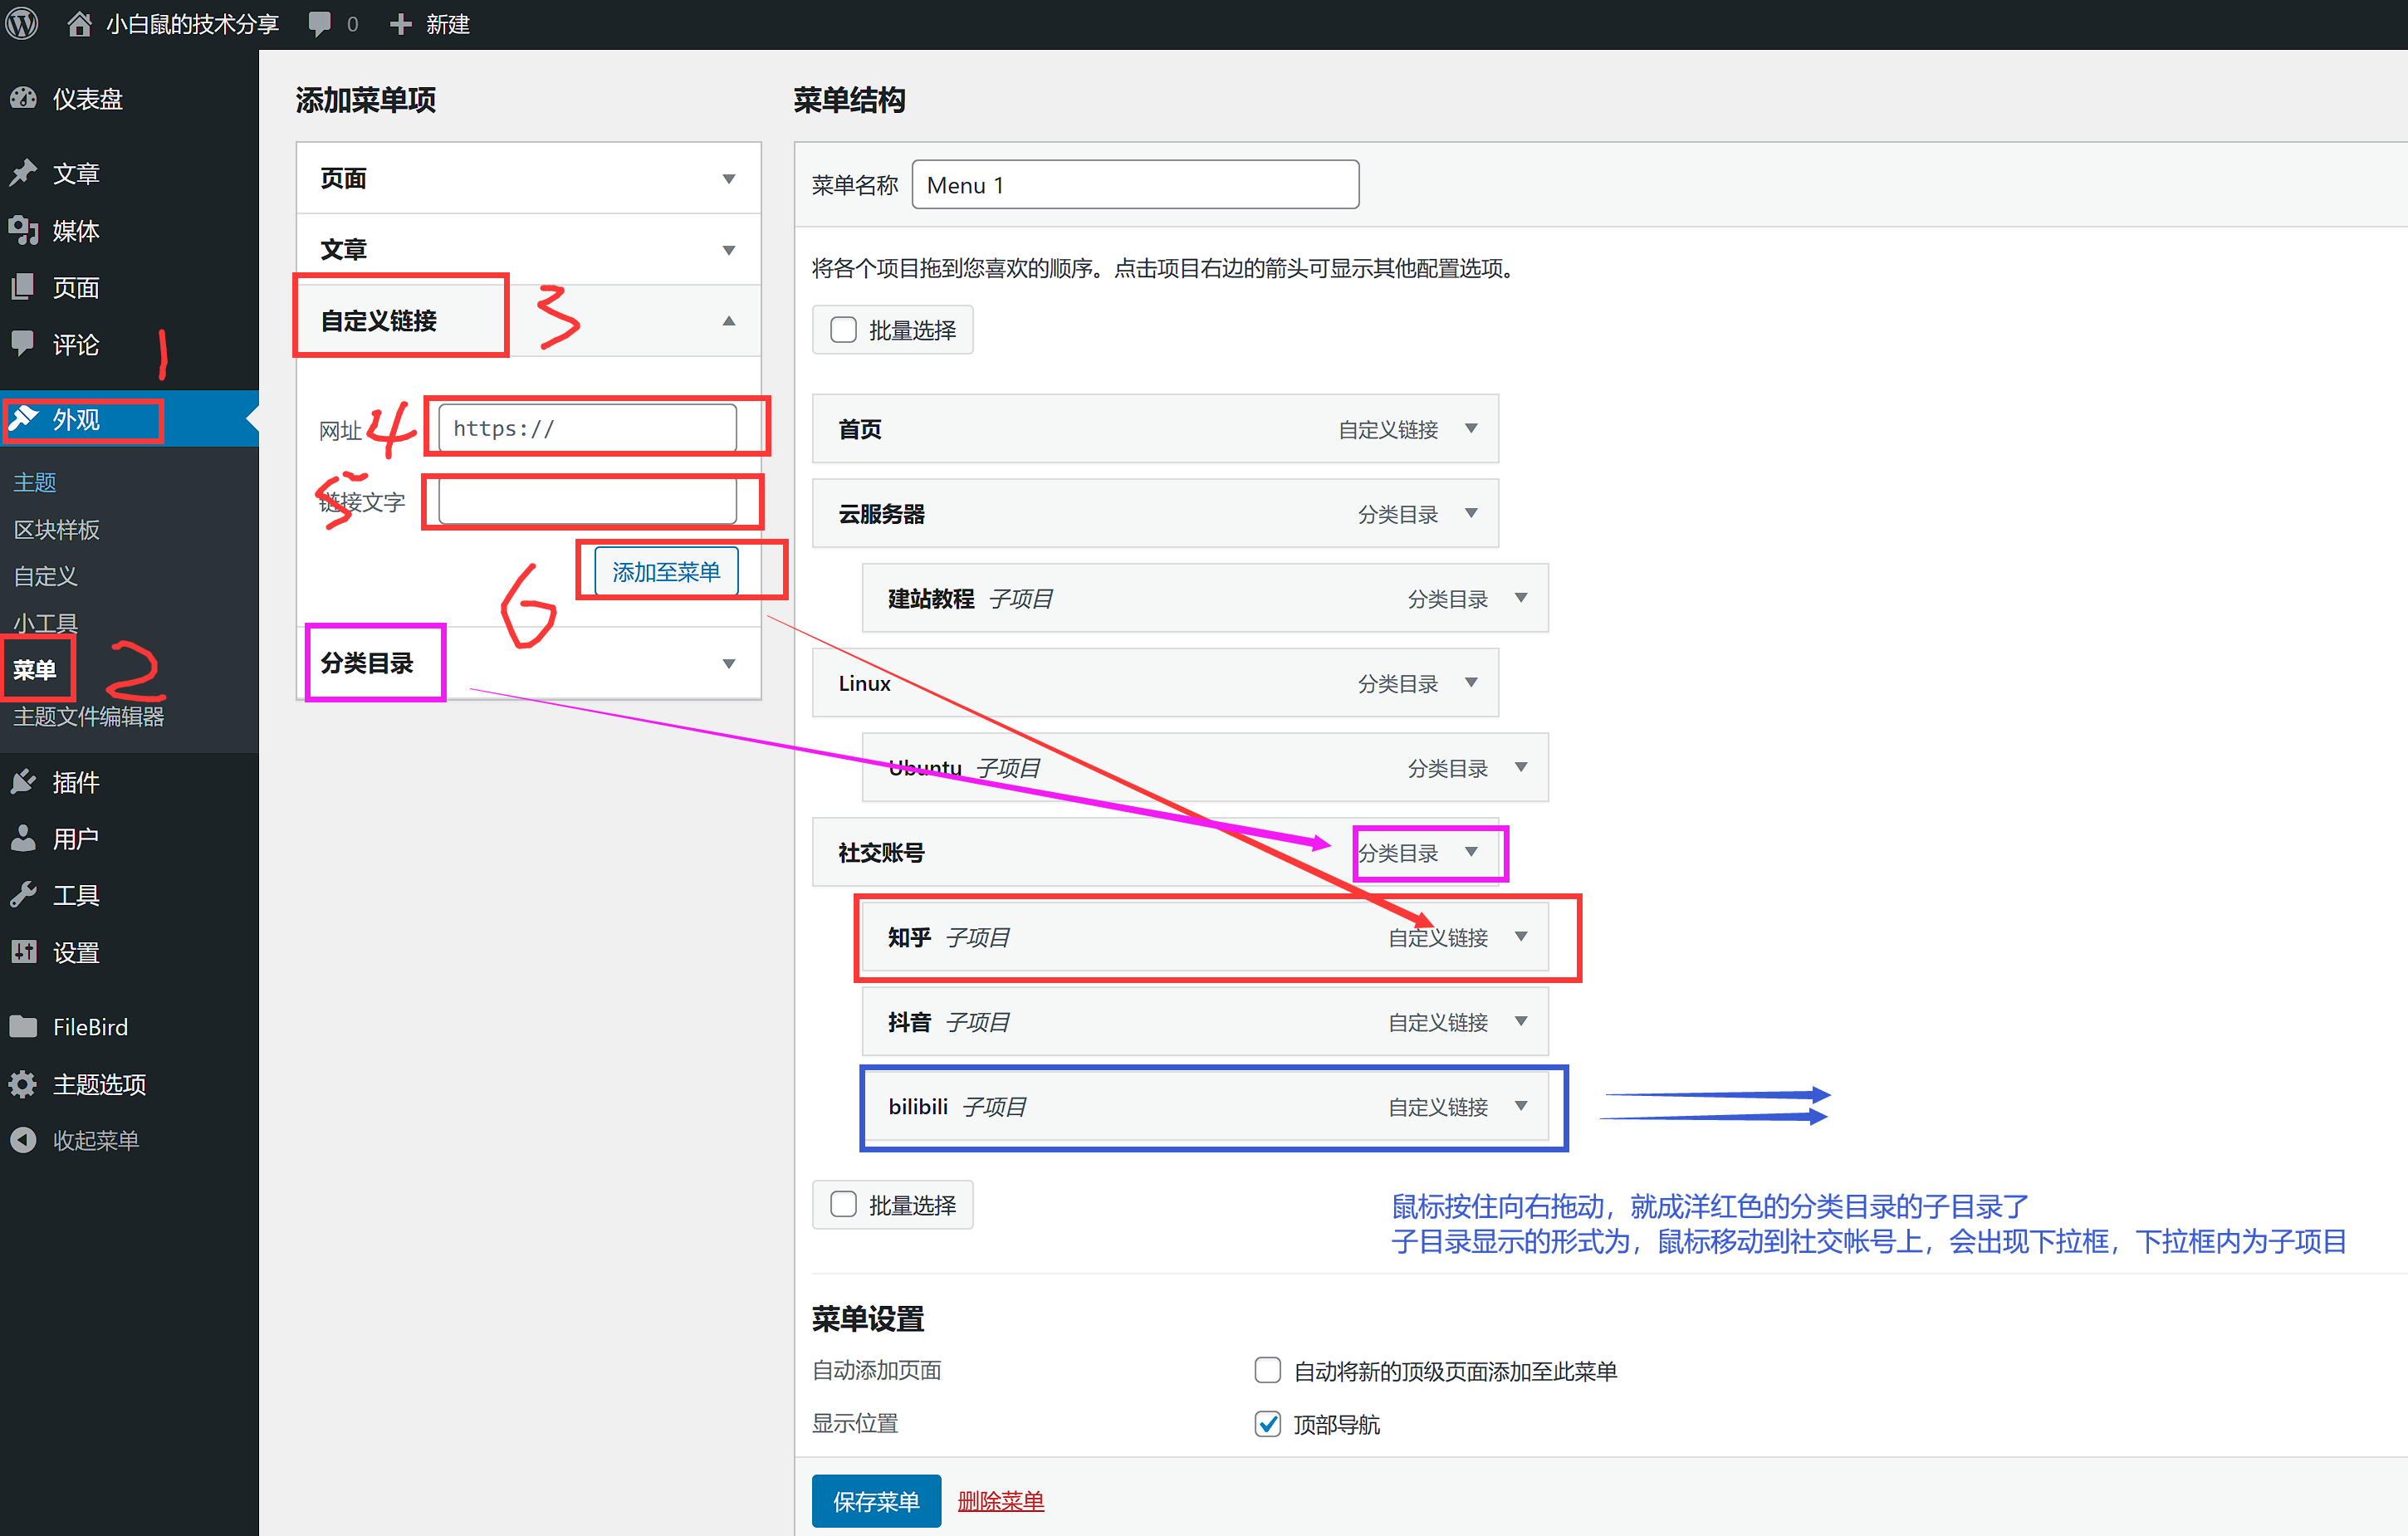This screenshot has height=1536, width=2408.
Task: Click the 菜单名称 Menu 1 field
Action: coord(1135,184)
